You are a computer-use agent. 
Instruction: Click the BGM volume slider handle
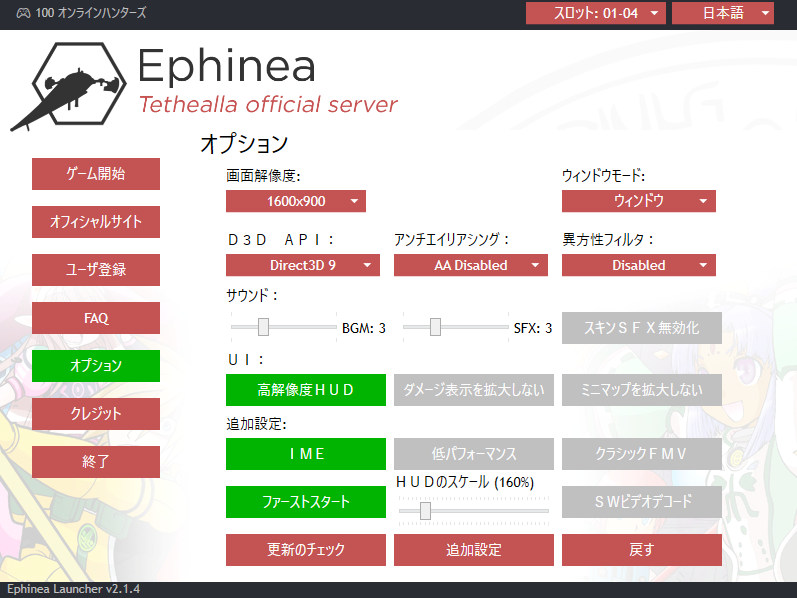click(263, 327)
